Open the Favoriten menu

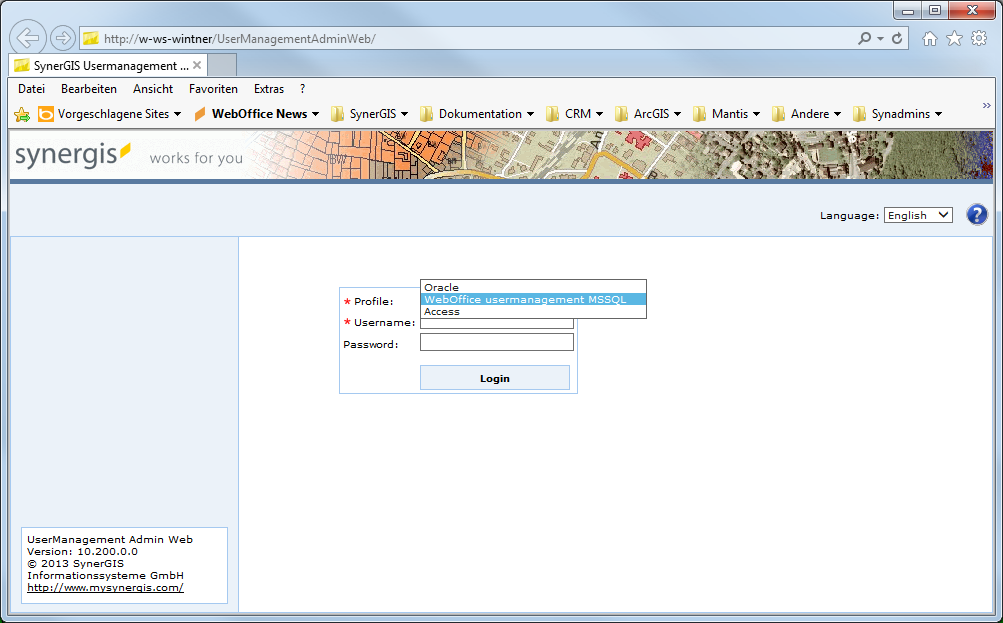point(212,88)
